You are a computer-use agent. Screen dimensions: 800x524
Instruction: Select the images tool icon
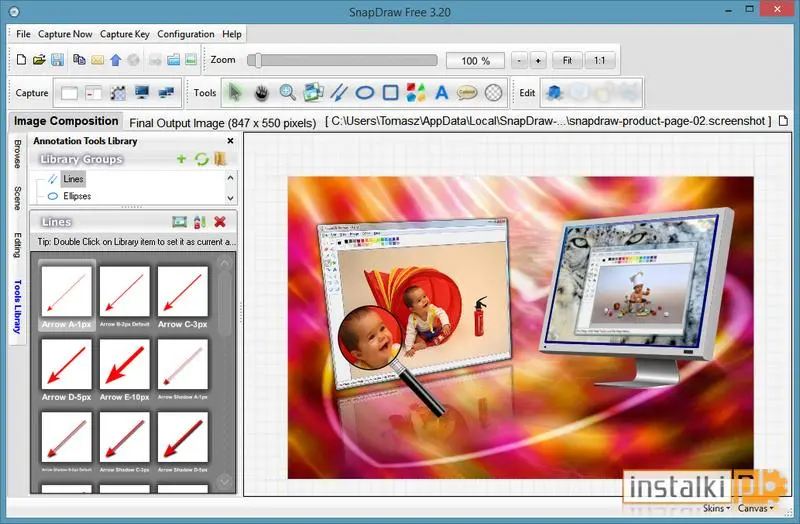tap(313, 92)
